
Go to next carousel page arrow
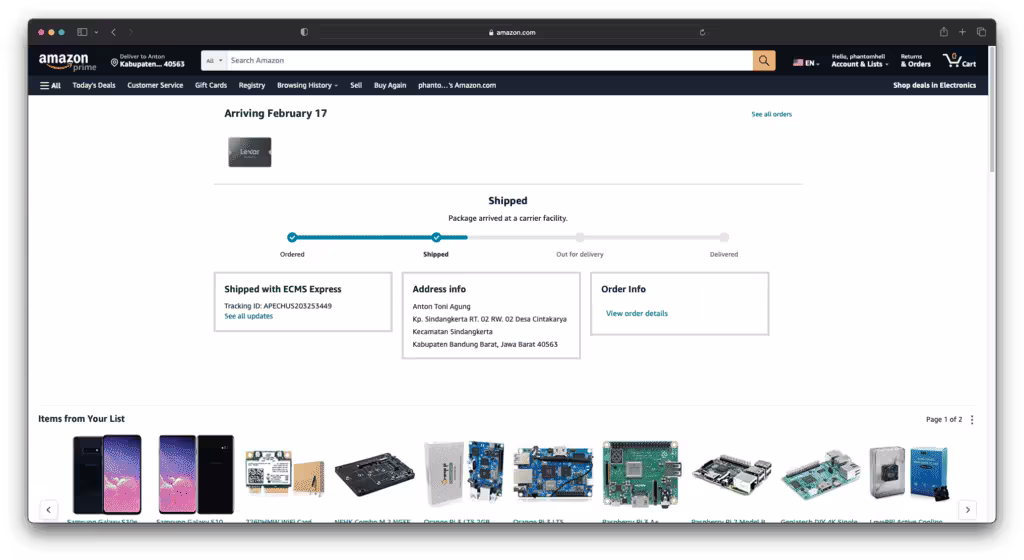[x=967, y=510]
